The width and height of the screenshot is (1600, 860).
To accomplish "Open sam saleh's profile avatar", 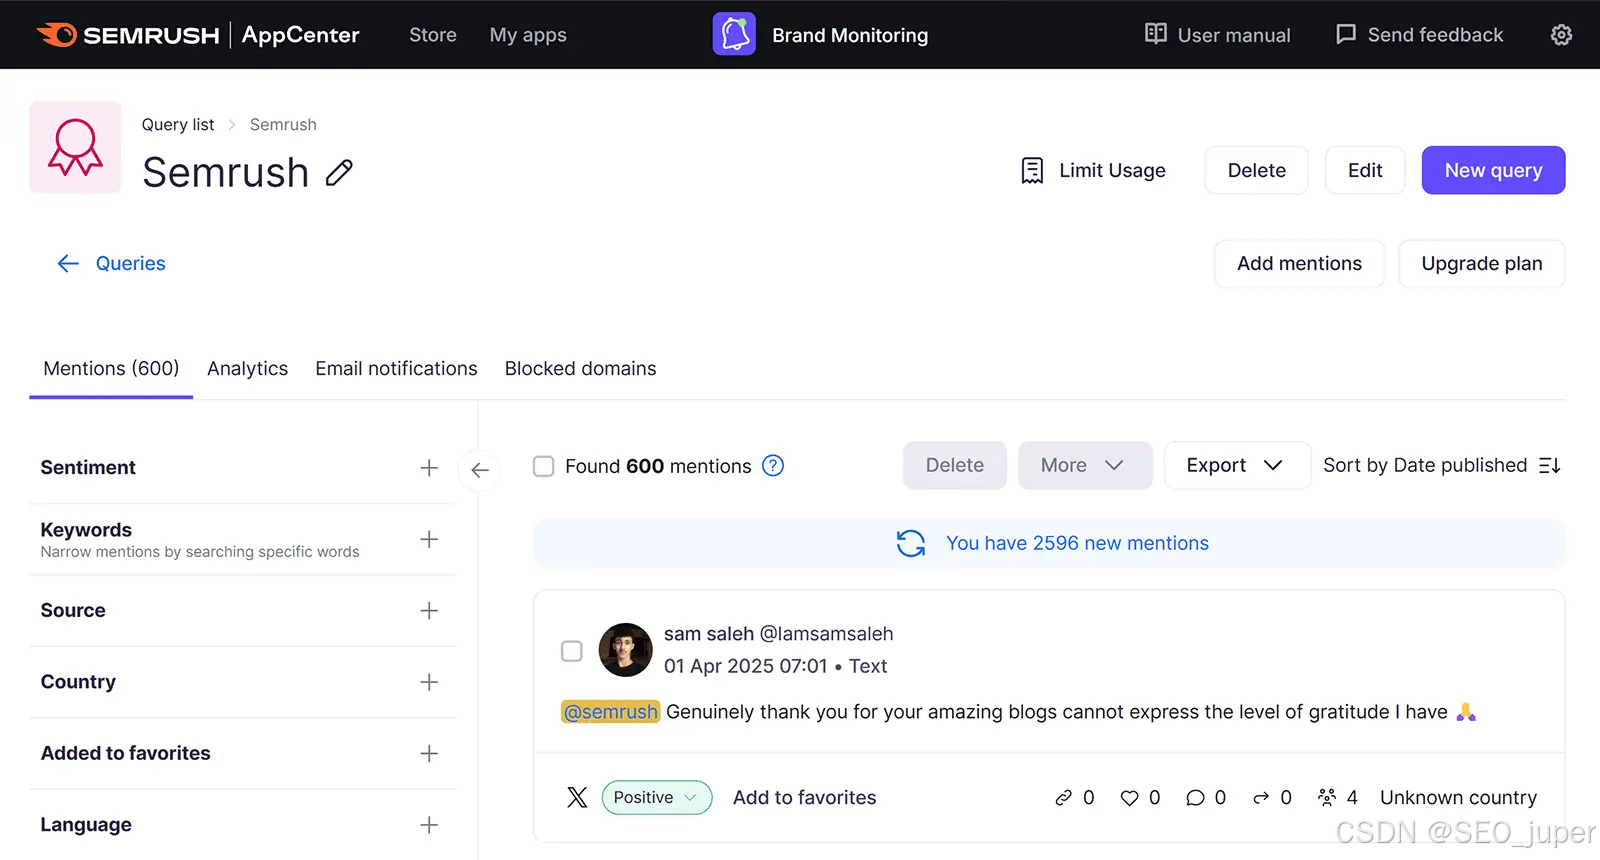I will pos(625,650).
